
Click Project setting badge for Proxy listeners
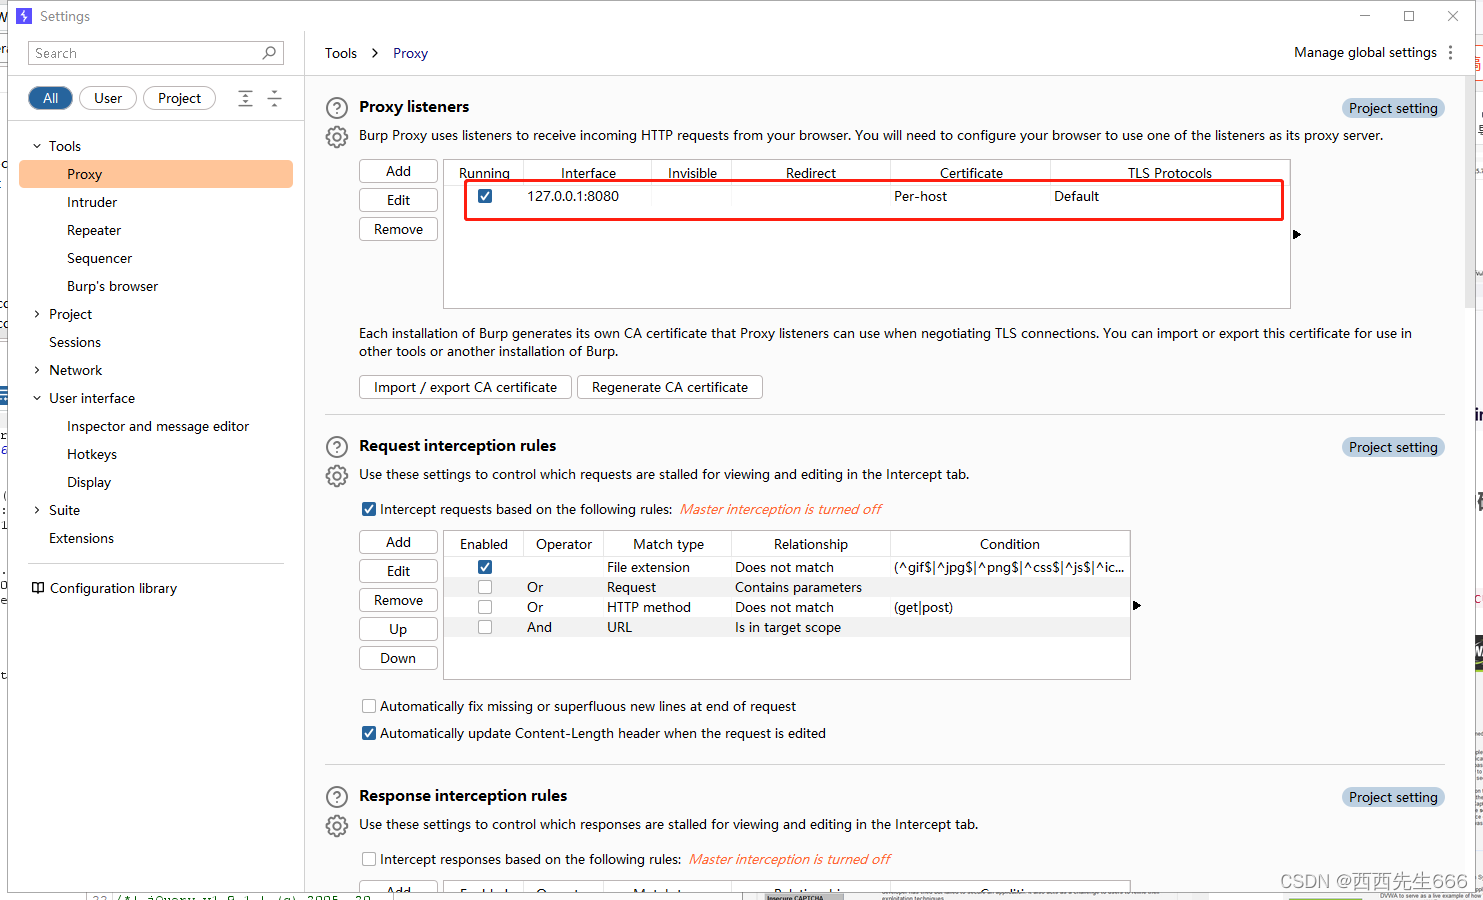1393,108
